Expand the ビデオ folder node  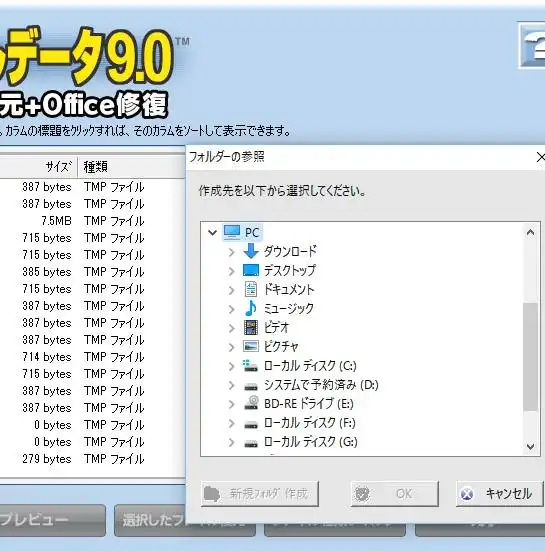point(231,328)
